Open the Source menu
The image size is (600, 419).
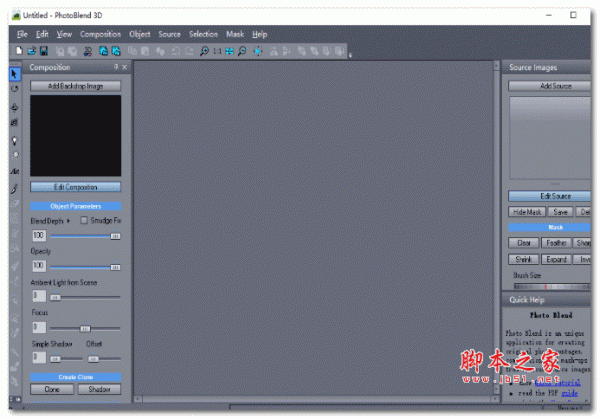pos(170,34)
